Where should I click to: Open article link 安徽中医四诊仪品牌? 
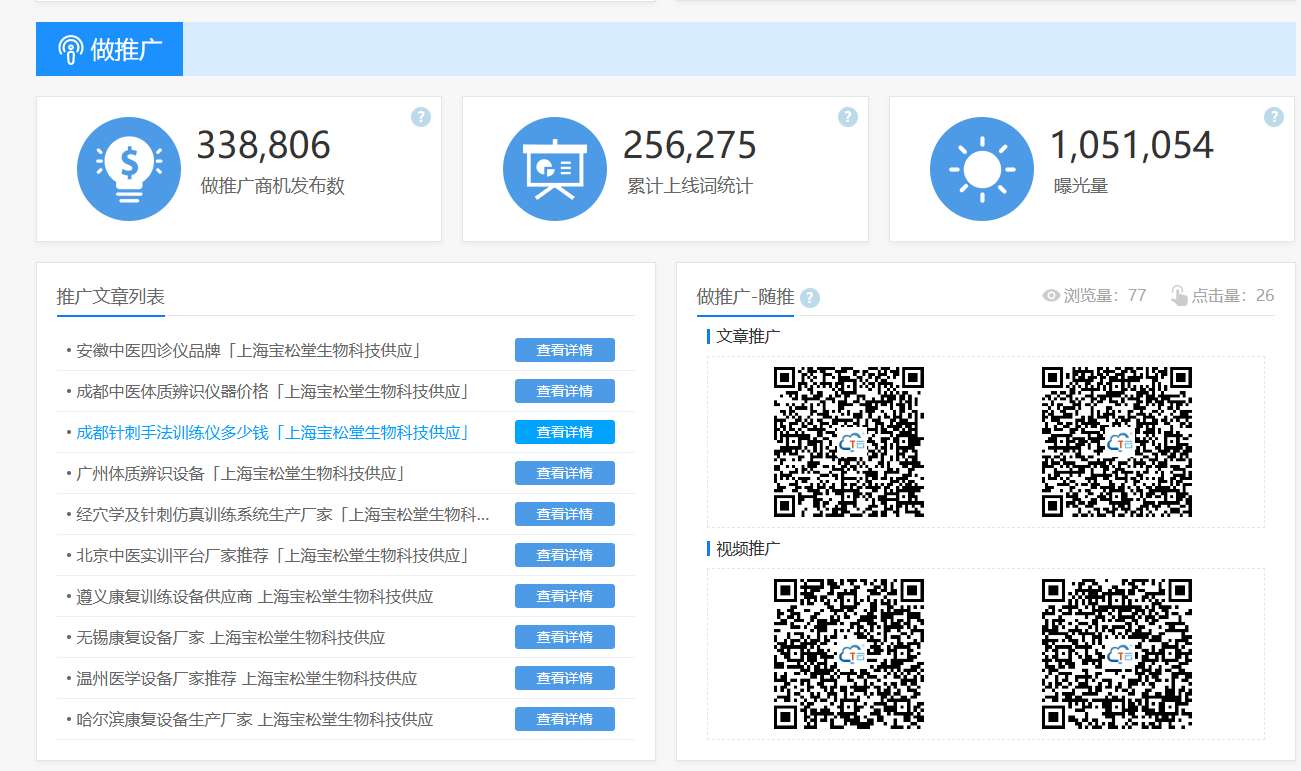click(x=248, y=350)
